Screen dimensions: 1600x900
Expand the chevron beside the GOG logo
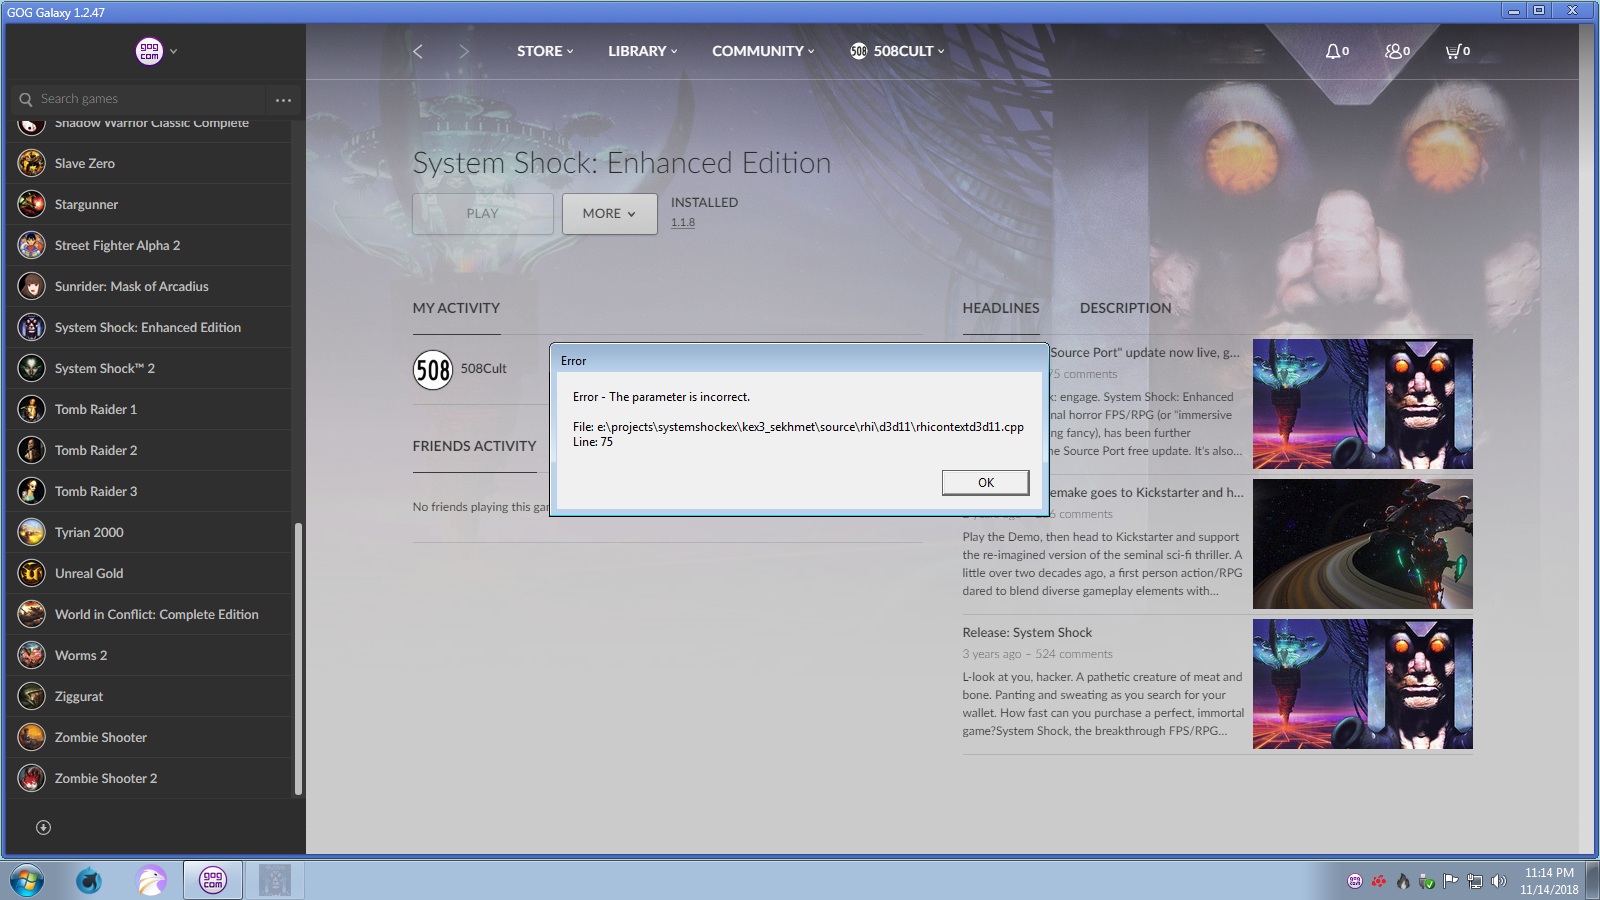click(173, 51)
